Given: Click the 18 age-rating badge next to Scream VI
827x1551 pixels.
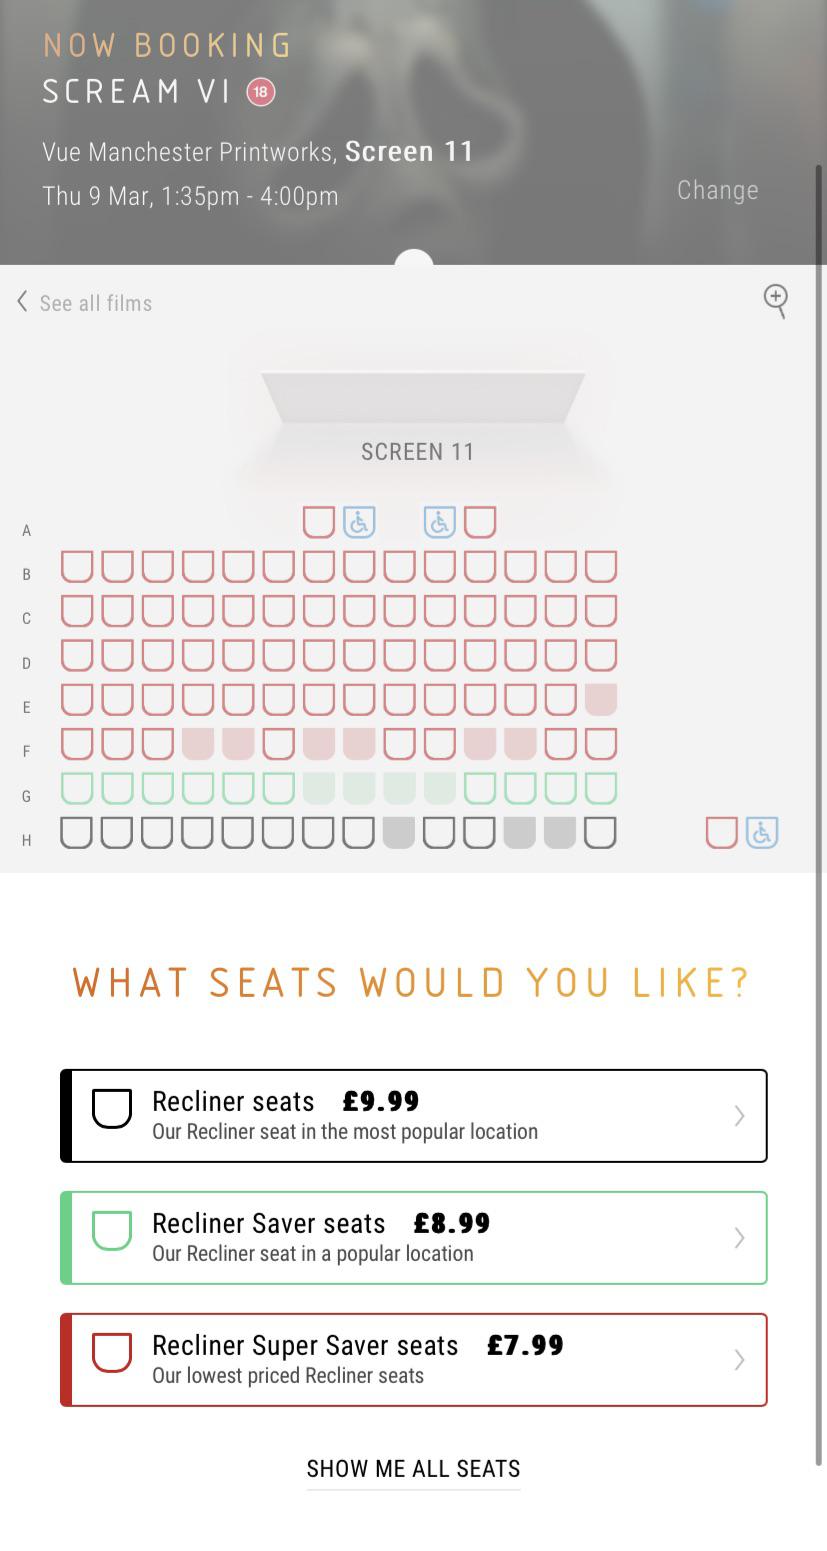Looking at the screenshot, I should tap(260, 90).
